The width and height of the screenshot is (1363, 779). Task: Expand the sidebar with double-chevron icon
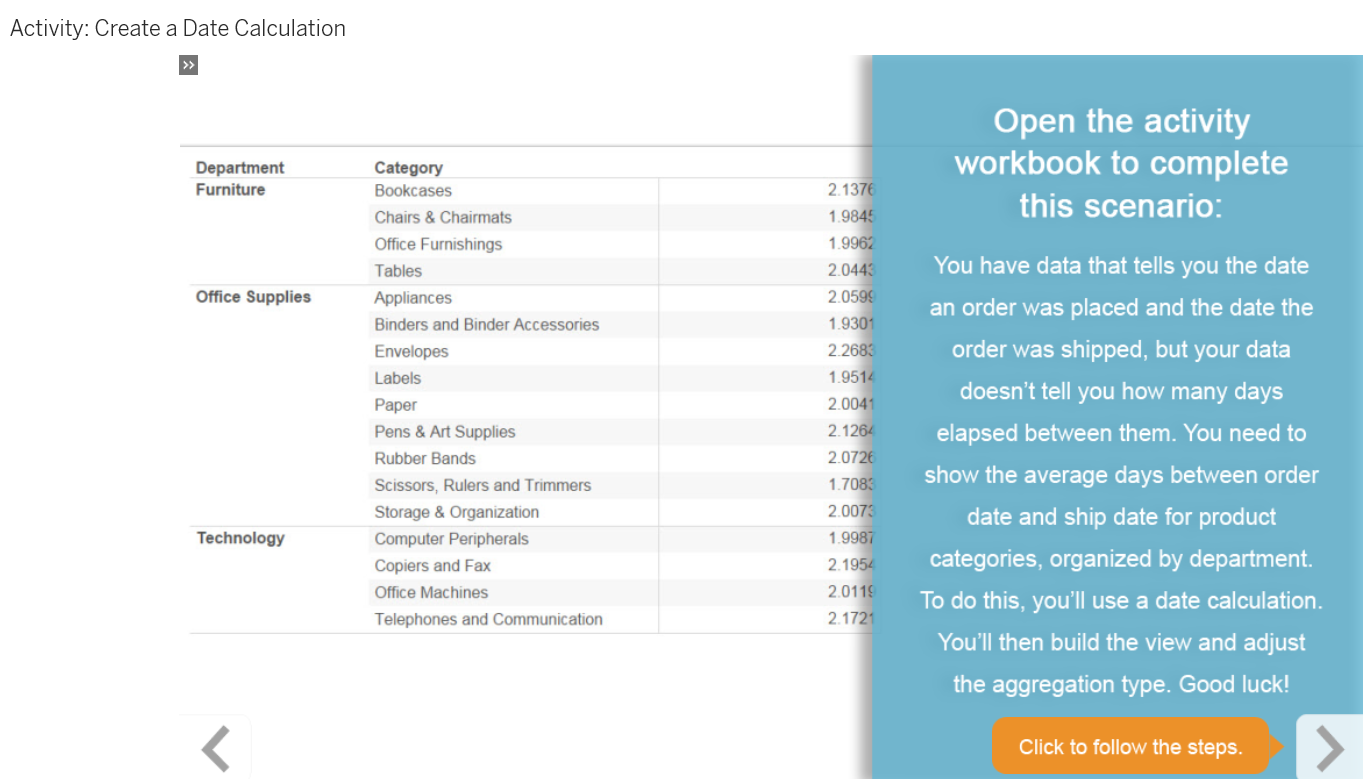(188, 65)
